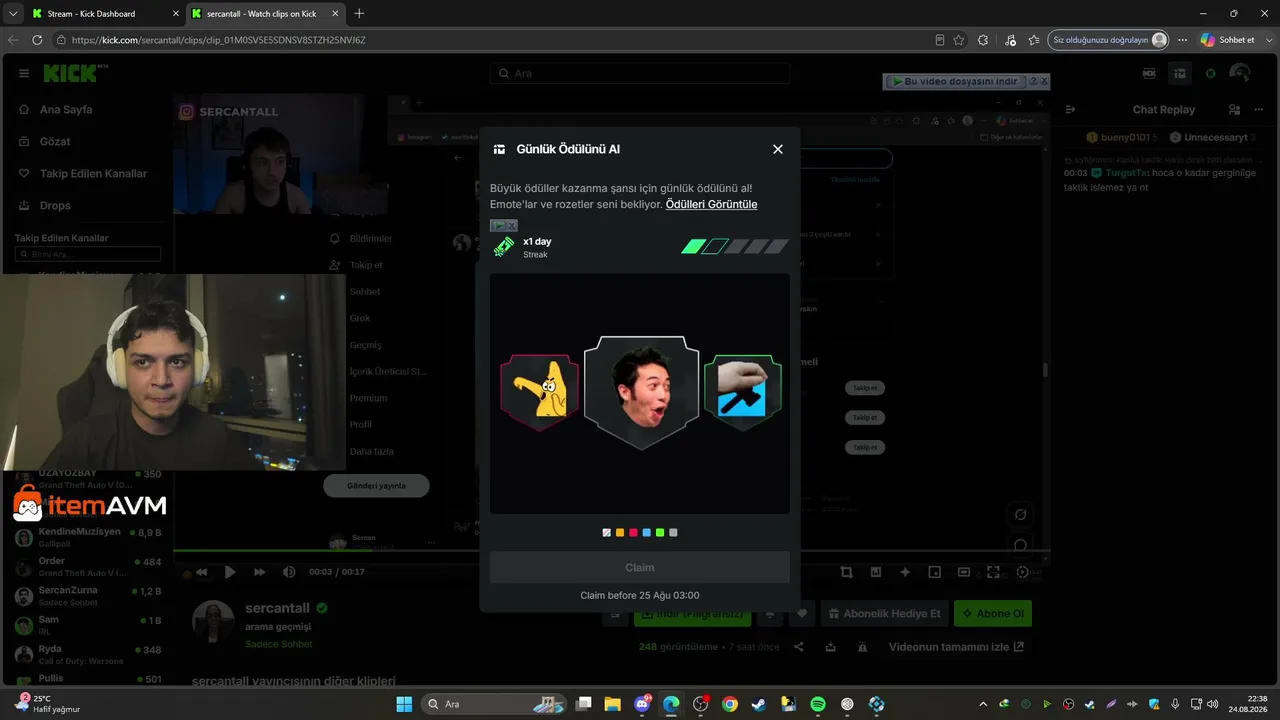
Task: Fast-forward the clip
Action: [260, 572]
